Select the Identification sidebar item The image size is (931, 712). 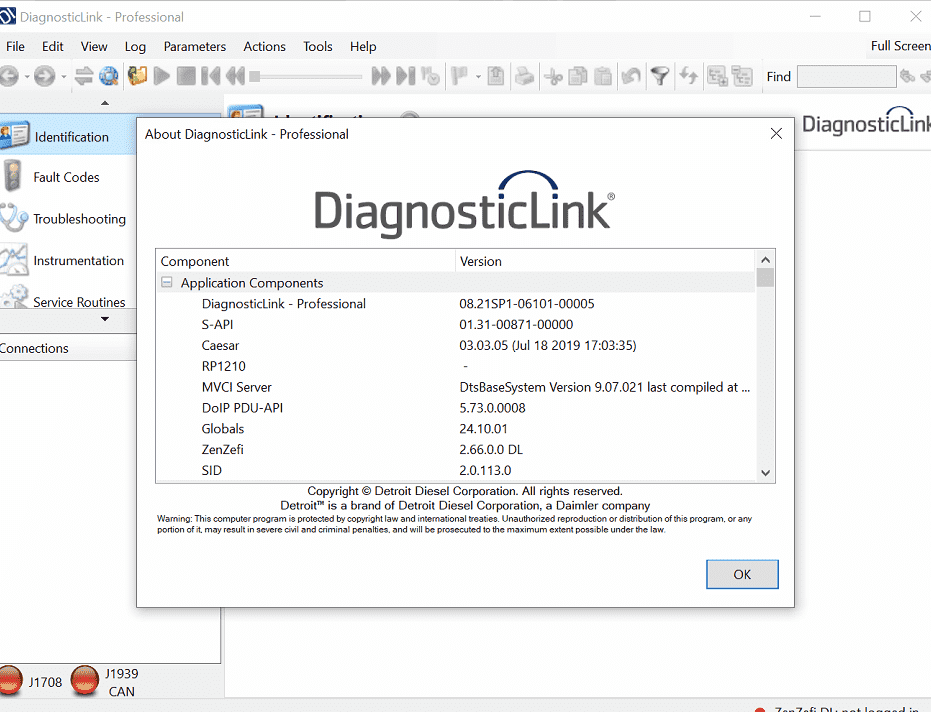tap(68, 136)
